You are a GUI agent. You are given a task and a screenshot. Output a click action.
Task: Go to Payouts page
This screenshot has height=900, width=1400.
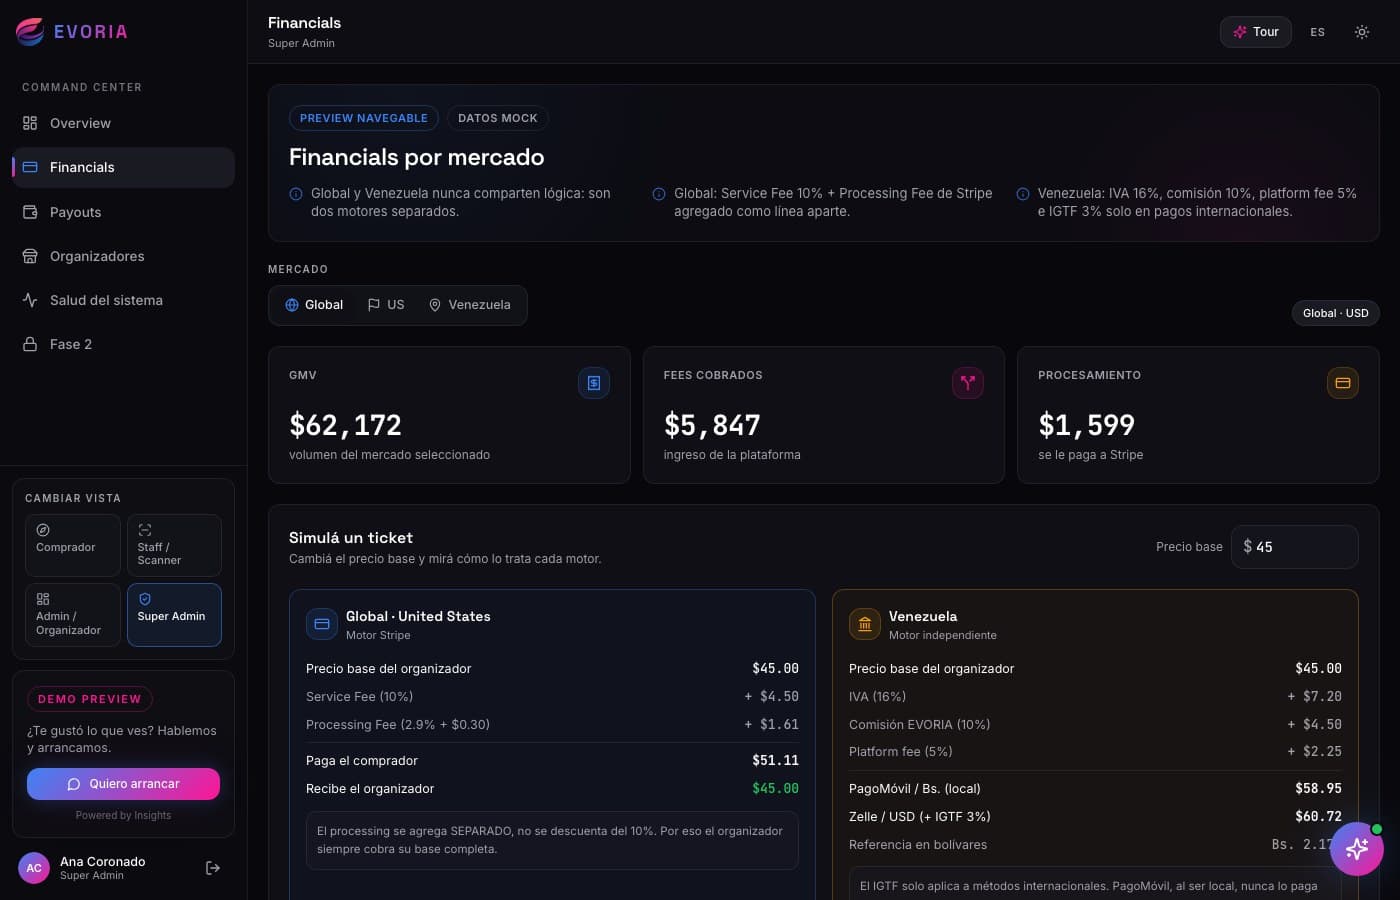[x=123, y=212]
